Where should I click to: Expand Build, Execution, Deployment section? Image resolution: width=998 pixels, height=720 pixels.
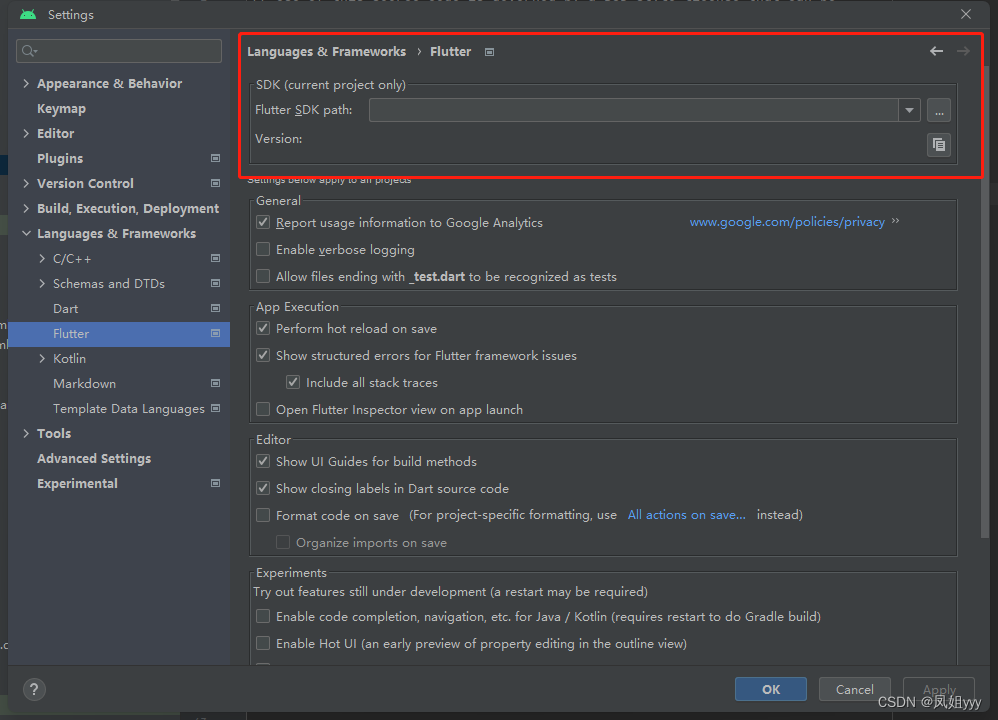(x=26, y=208)
